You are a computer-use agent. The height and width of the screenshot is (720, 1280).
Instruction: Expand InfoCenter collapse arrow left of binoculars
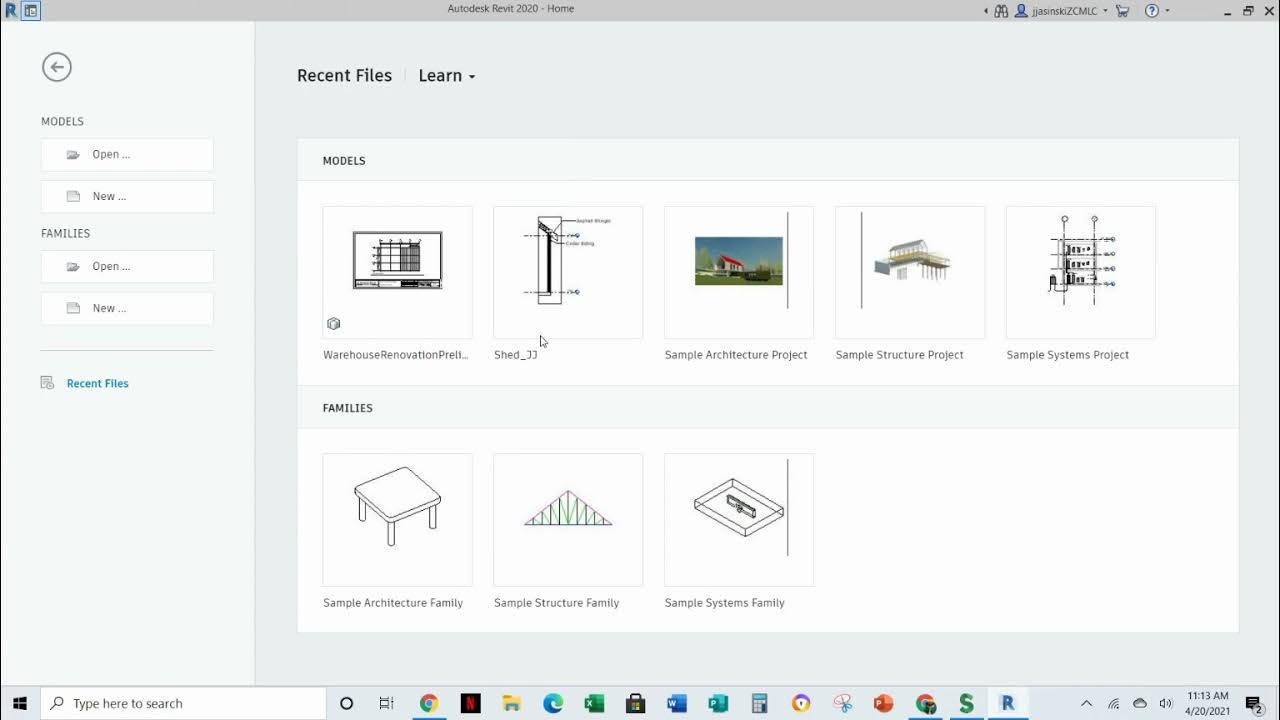tap(986, 11)
